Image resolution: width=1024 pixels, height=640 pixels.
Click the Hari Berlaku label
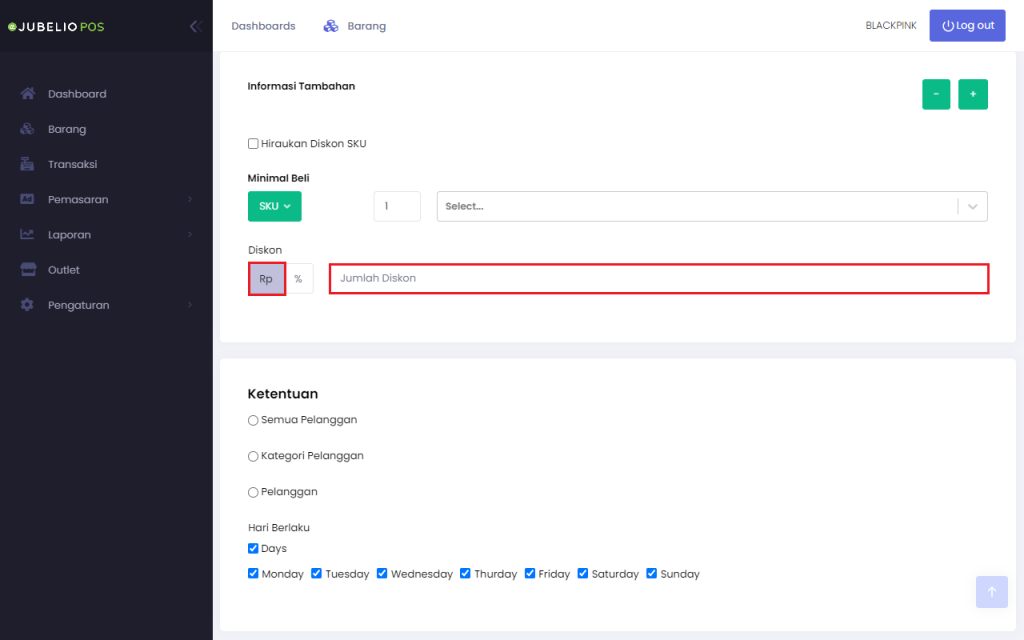click(279, 528)
